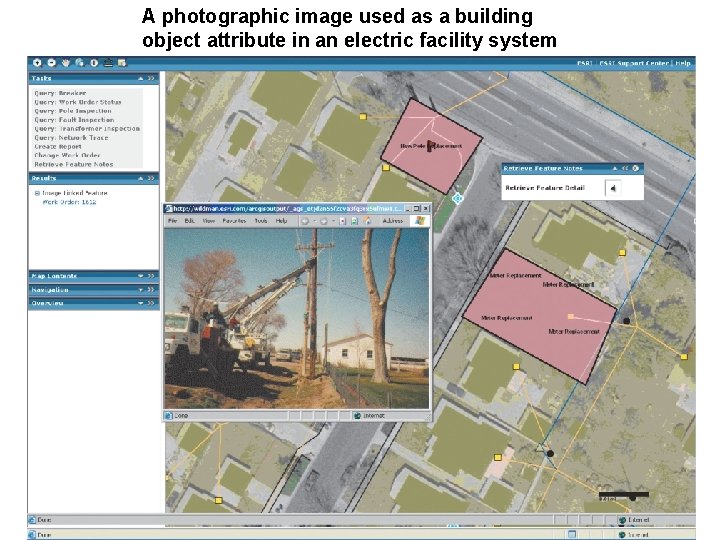The image size is (720, 540).
Task: Click the pink Meter Replacement parcel
Action: click(x=540, y=316)
